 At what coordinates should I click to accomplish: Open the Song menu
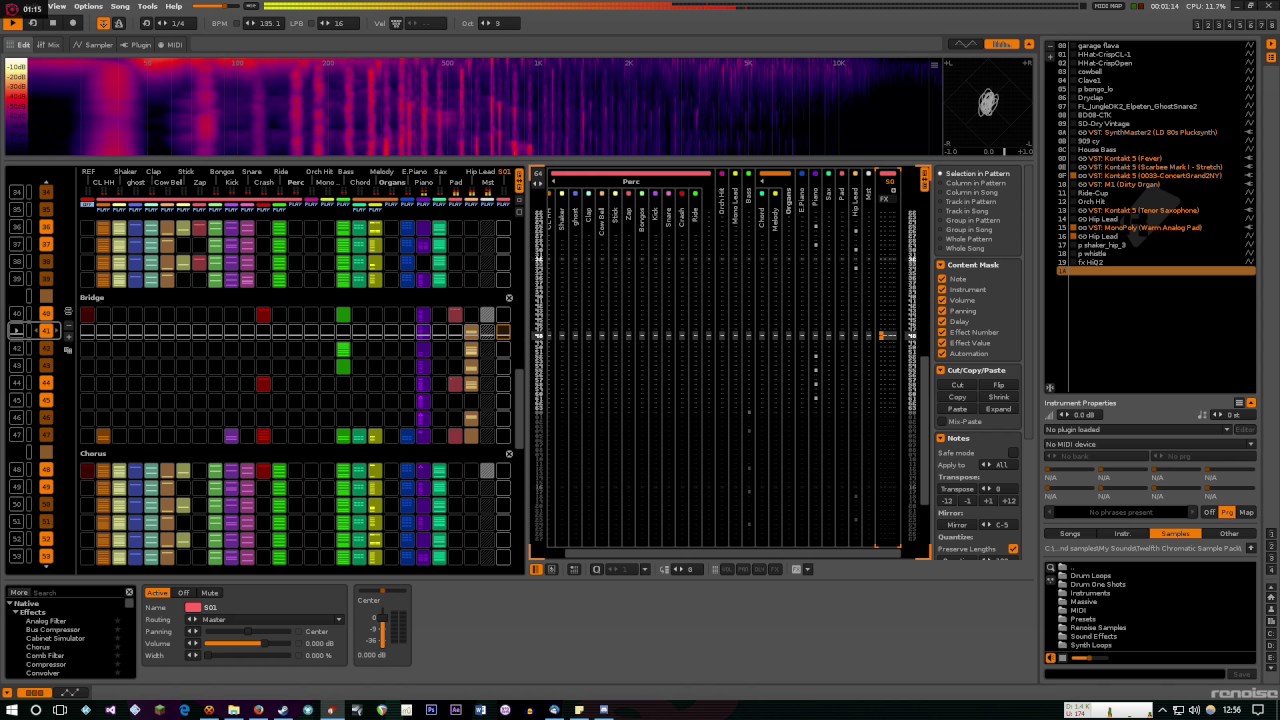120,6
